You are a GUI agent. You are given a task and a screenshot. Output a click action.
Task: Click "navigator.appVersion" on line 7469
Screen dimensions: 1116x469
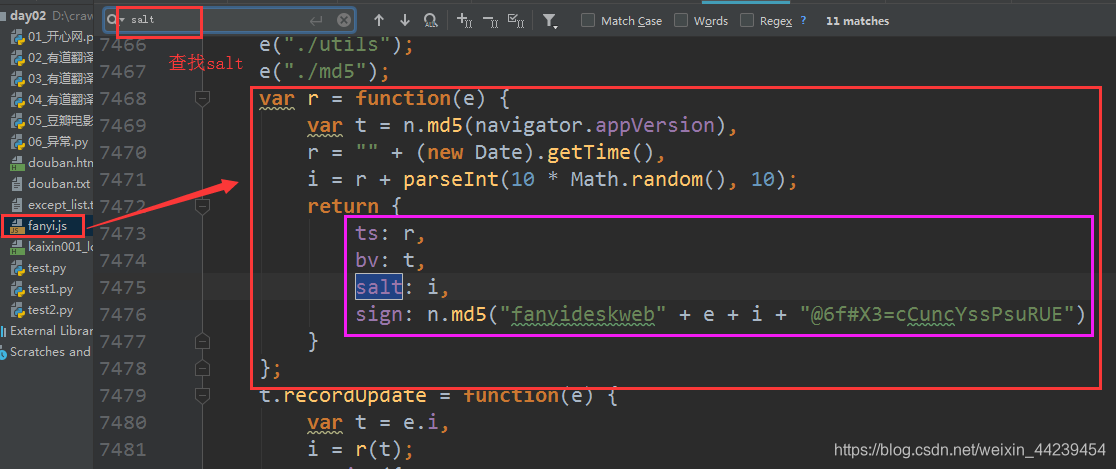pyautogui.click(x=594, y=125)
